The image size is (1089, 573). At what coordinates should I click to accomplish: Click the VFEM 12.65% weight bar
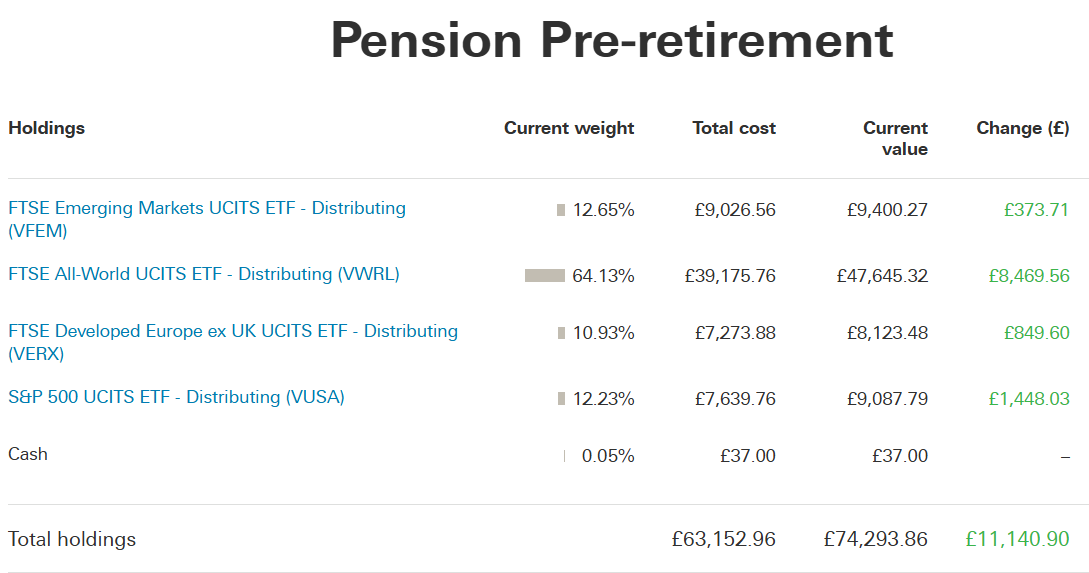click(561, 210)
